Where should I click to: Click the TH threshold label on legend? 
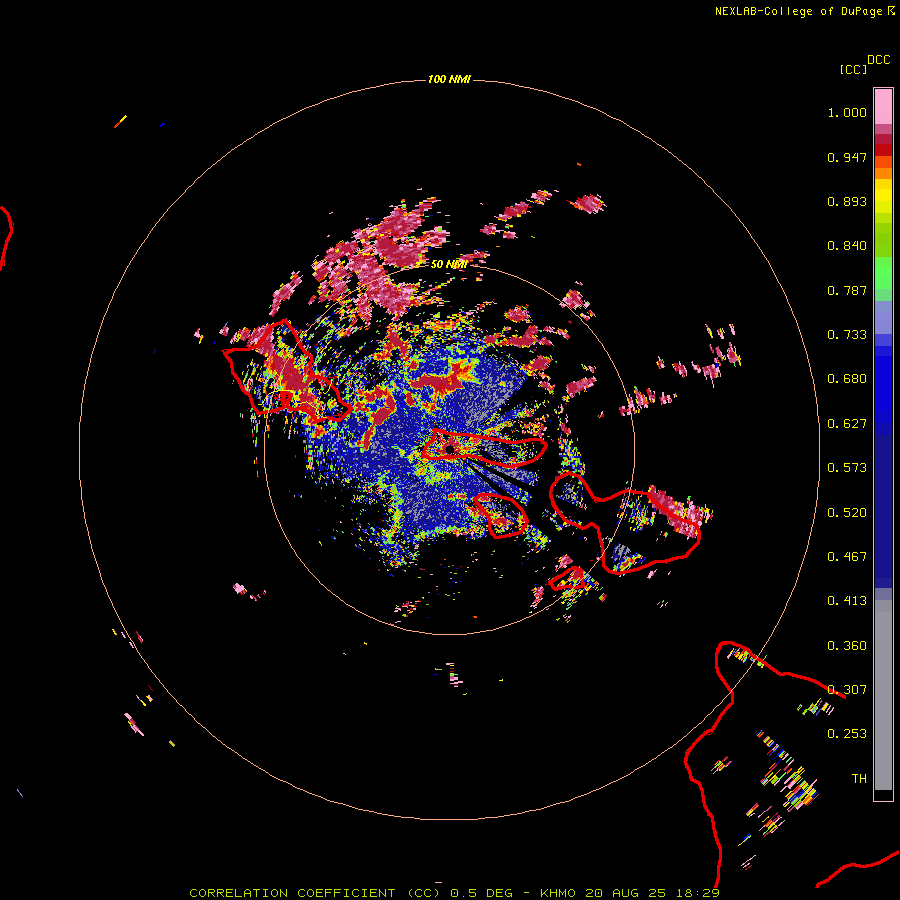(859, 779)
